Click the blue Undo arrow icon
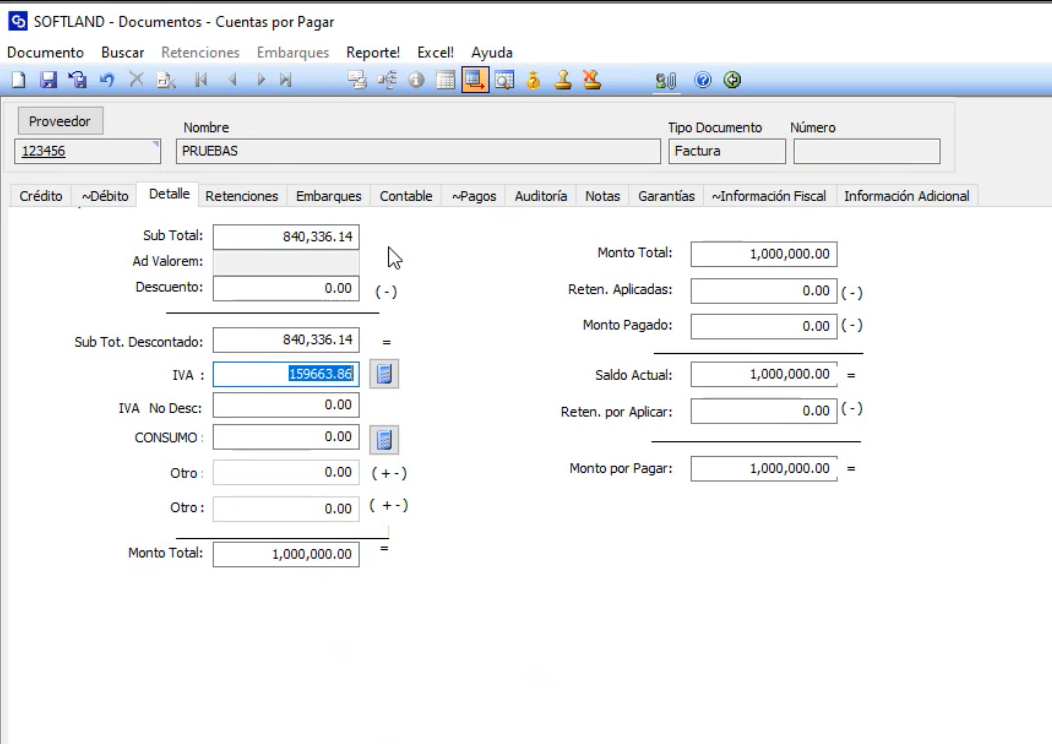The height and width of the screenshot is (744, 1052). pyautogui.click(x=107, y=81)
